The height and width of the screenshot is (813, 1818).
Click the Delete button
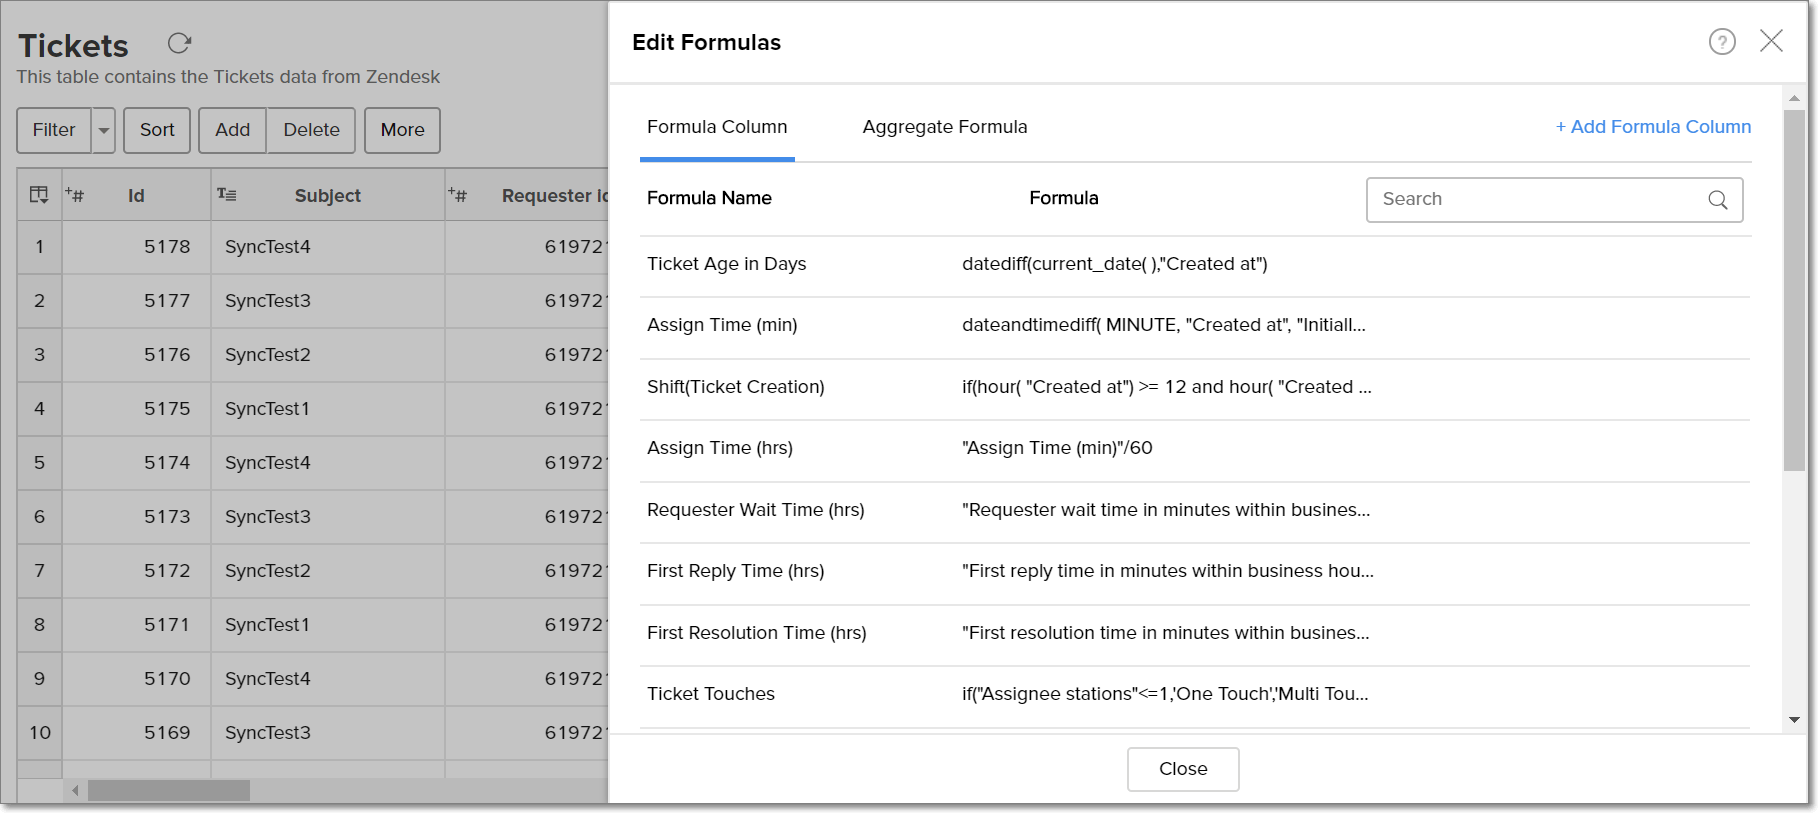(x=311, y=131)
